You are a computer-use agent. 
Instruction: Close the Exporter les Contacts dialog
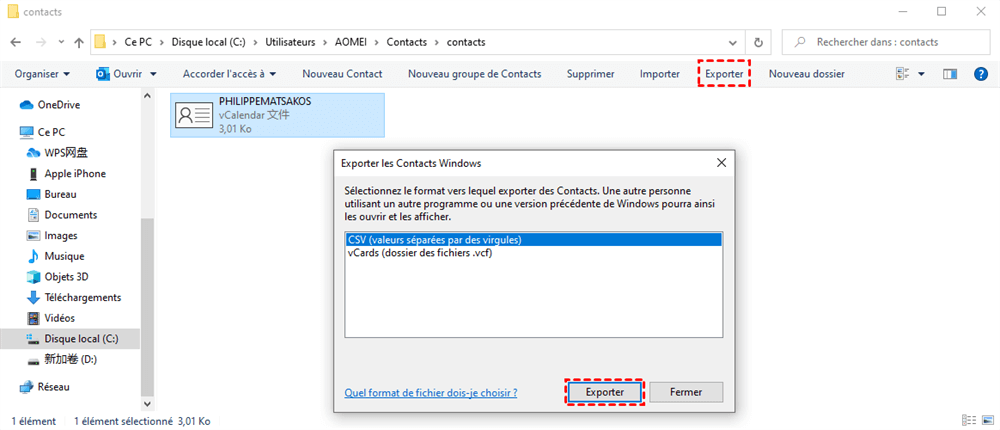pos(721,162)
